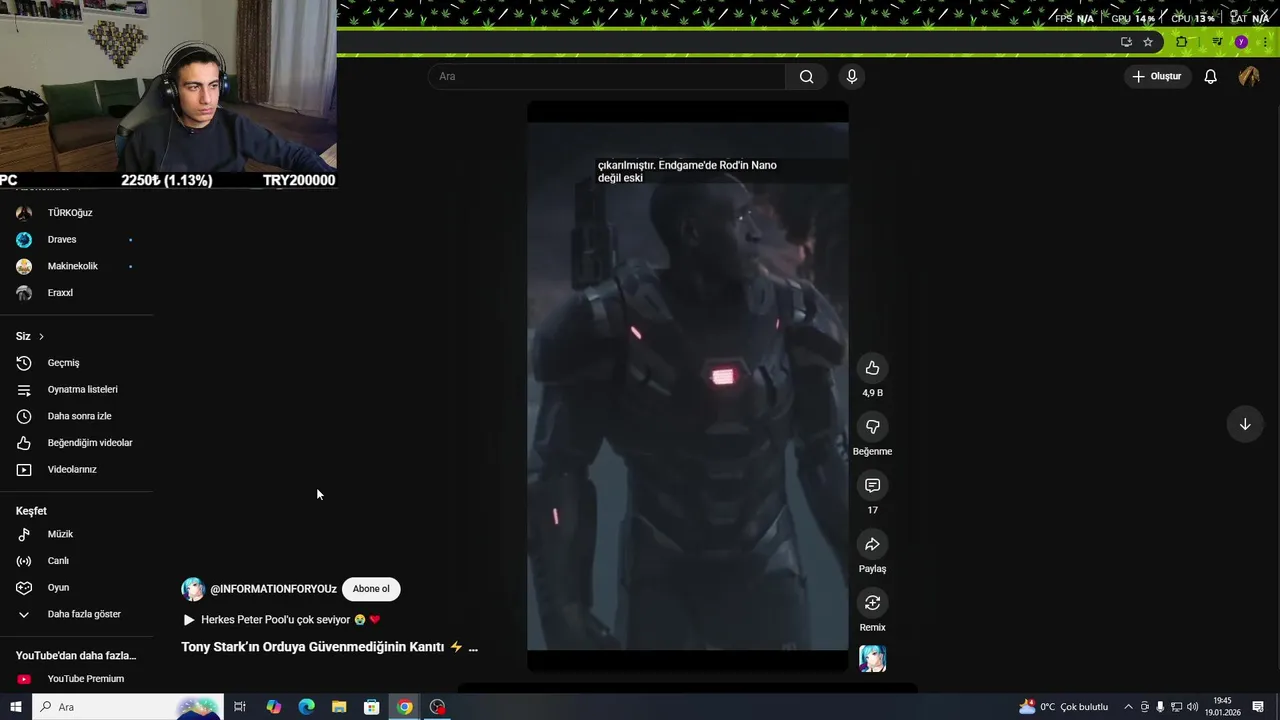Focus the YouTube 'Ara' search field
Viewport: 1280px width, 720px height.
coord(607,76)
